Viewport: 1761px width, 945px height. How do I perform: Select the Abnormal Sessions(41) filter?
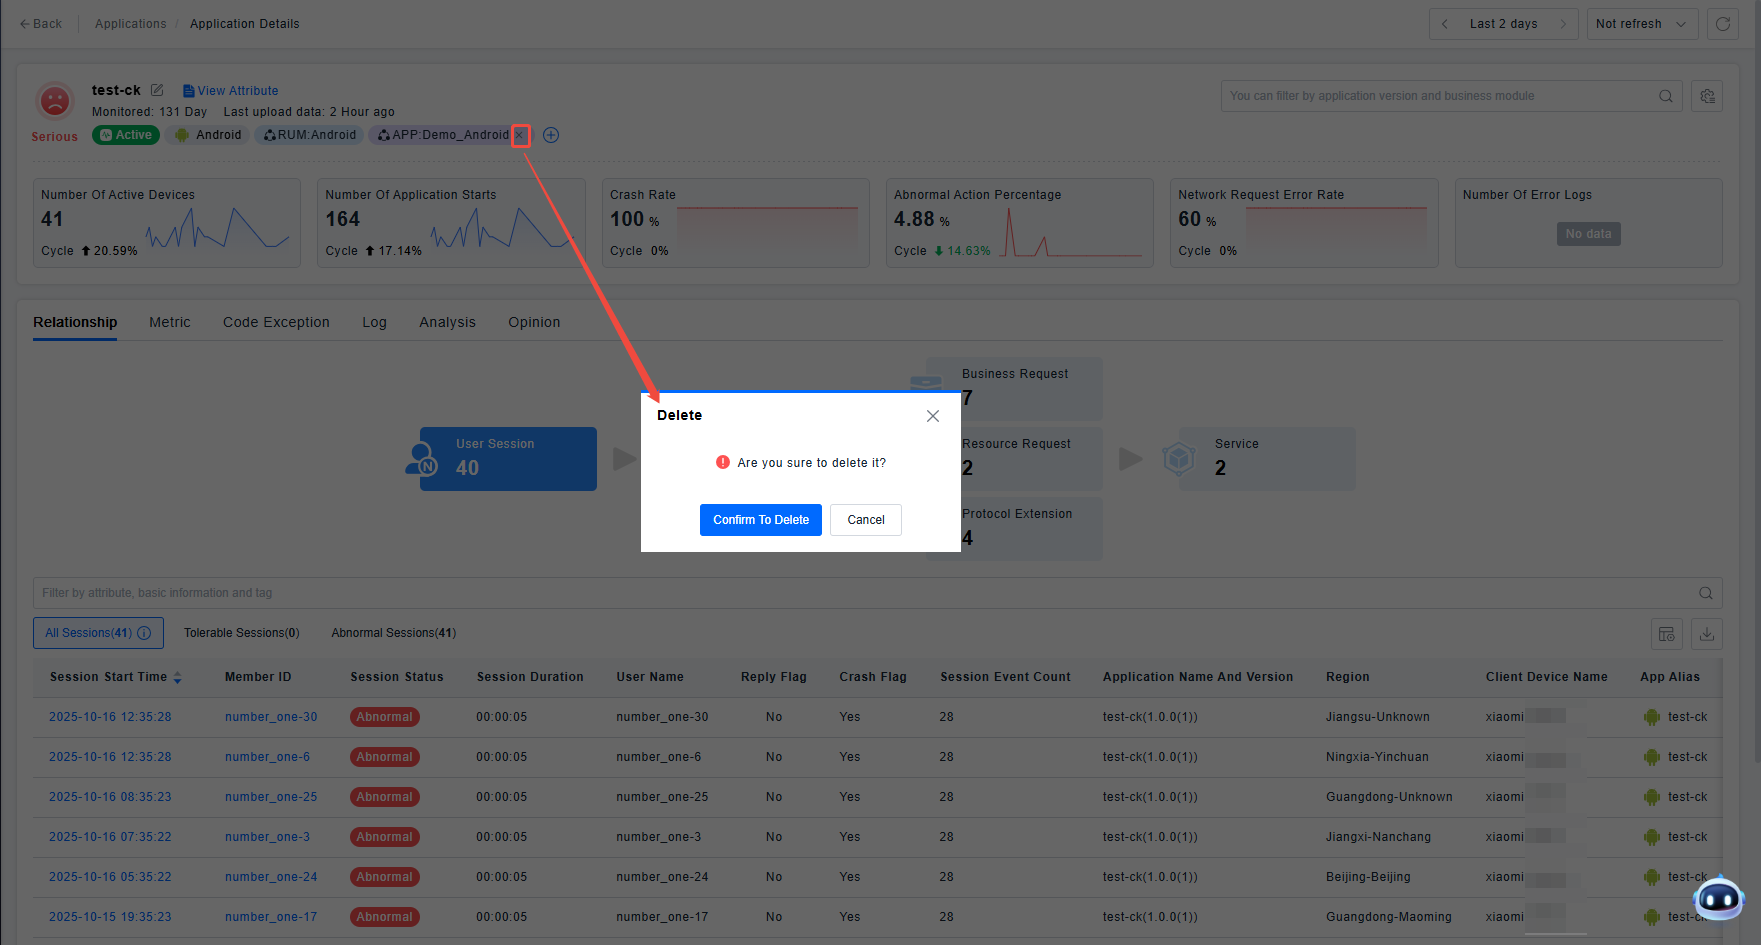(x=393, y=633)
